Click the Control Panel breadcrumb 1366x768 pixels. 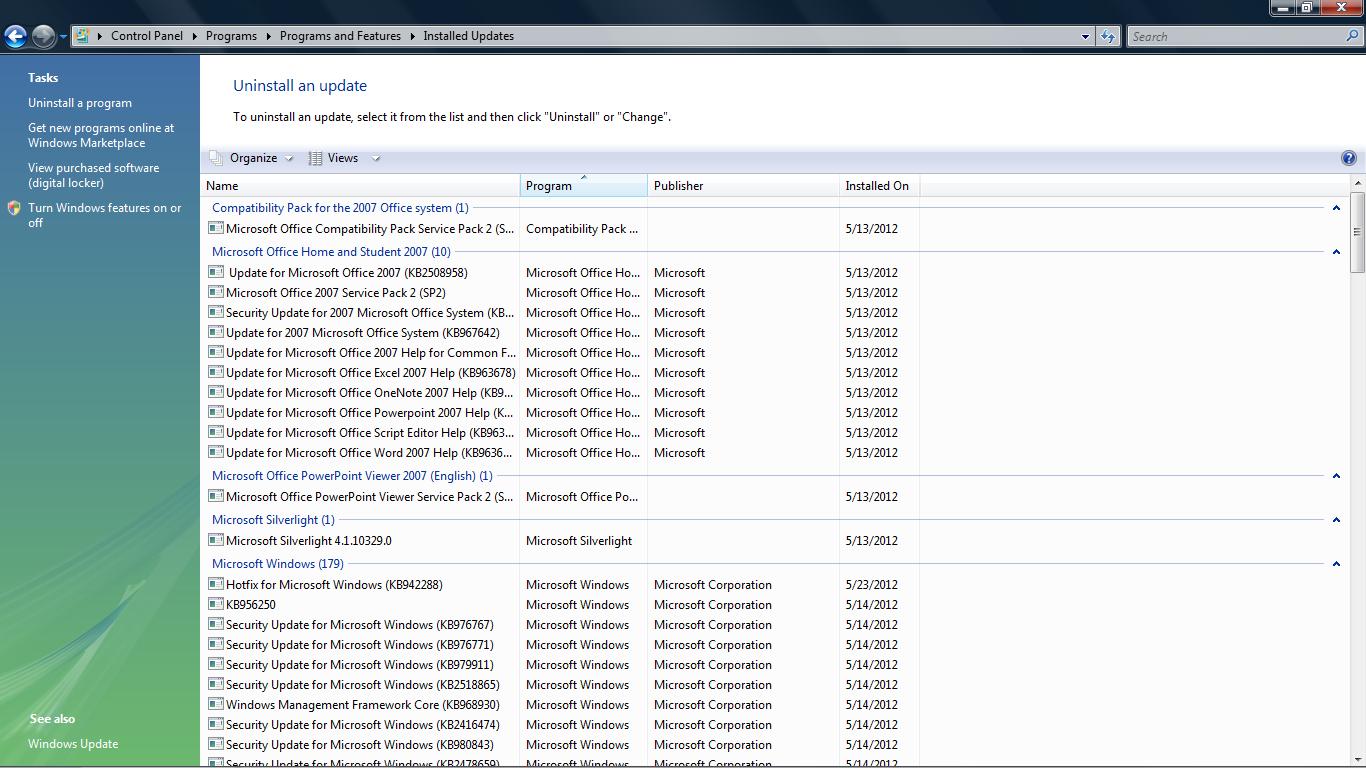tap(147, 36)
